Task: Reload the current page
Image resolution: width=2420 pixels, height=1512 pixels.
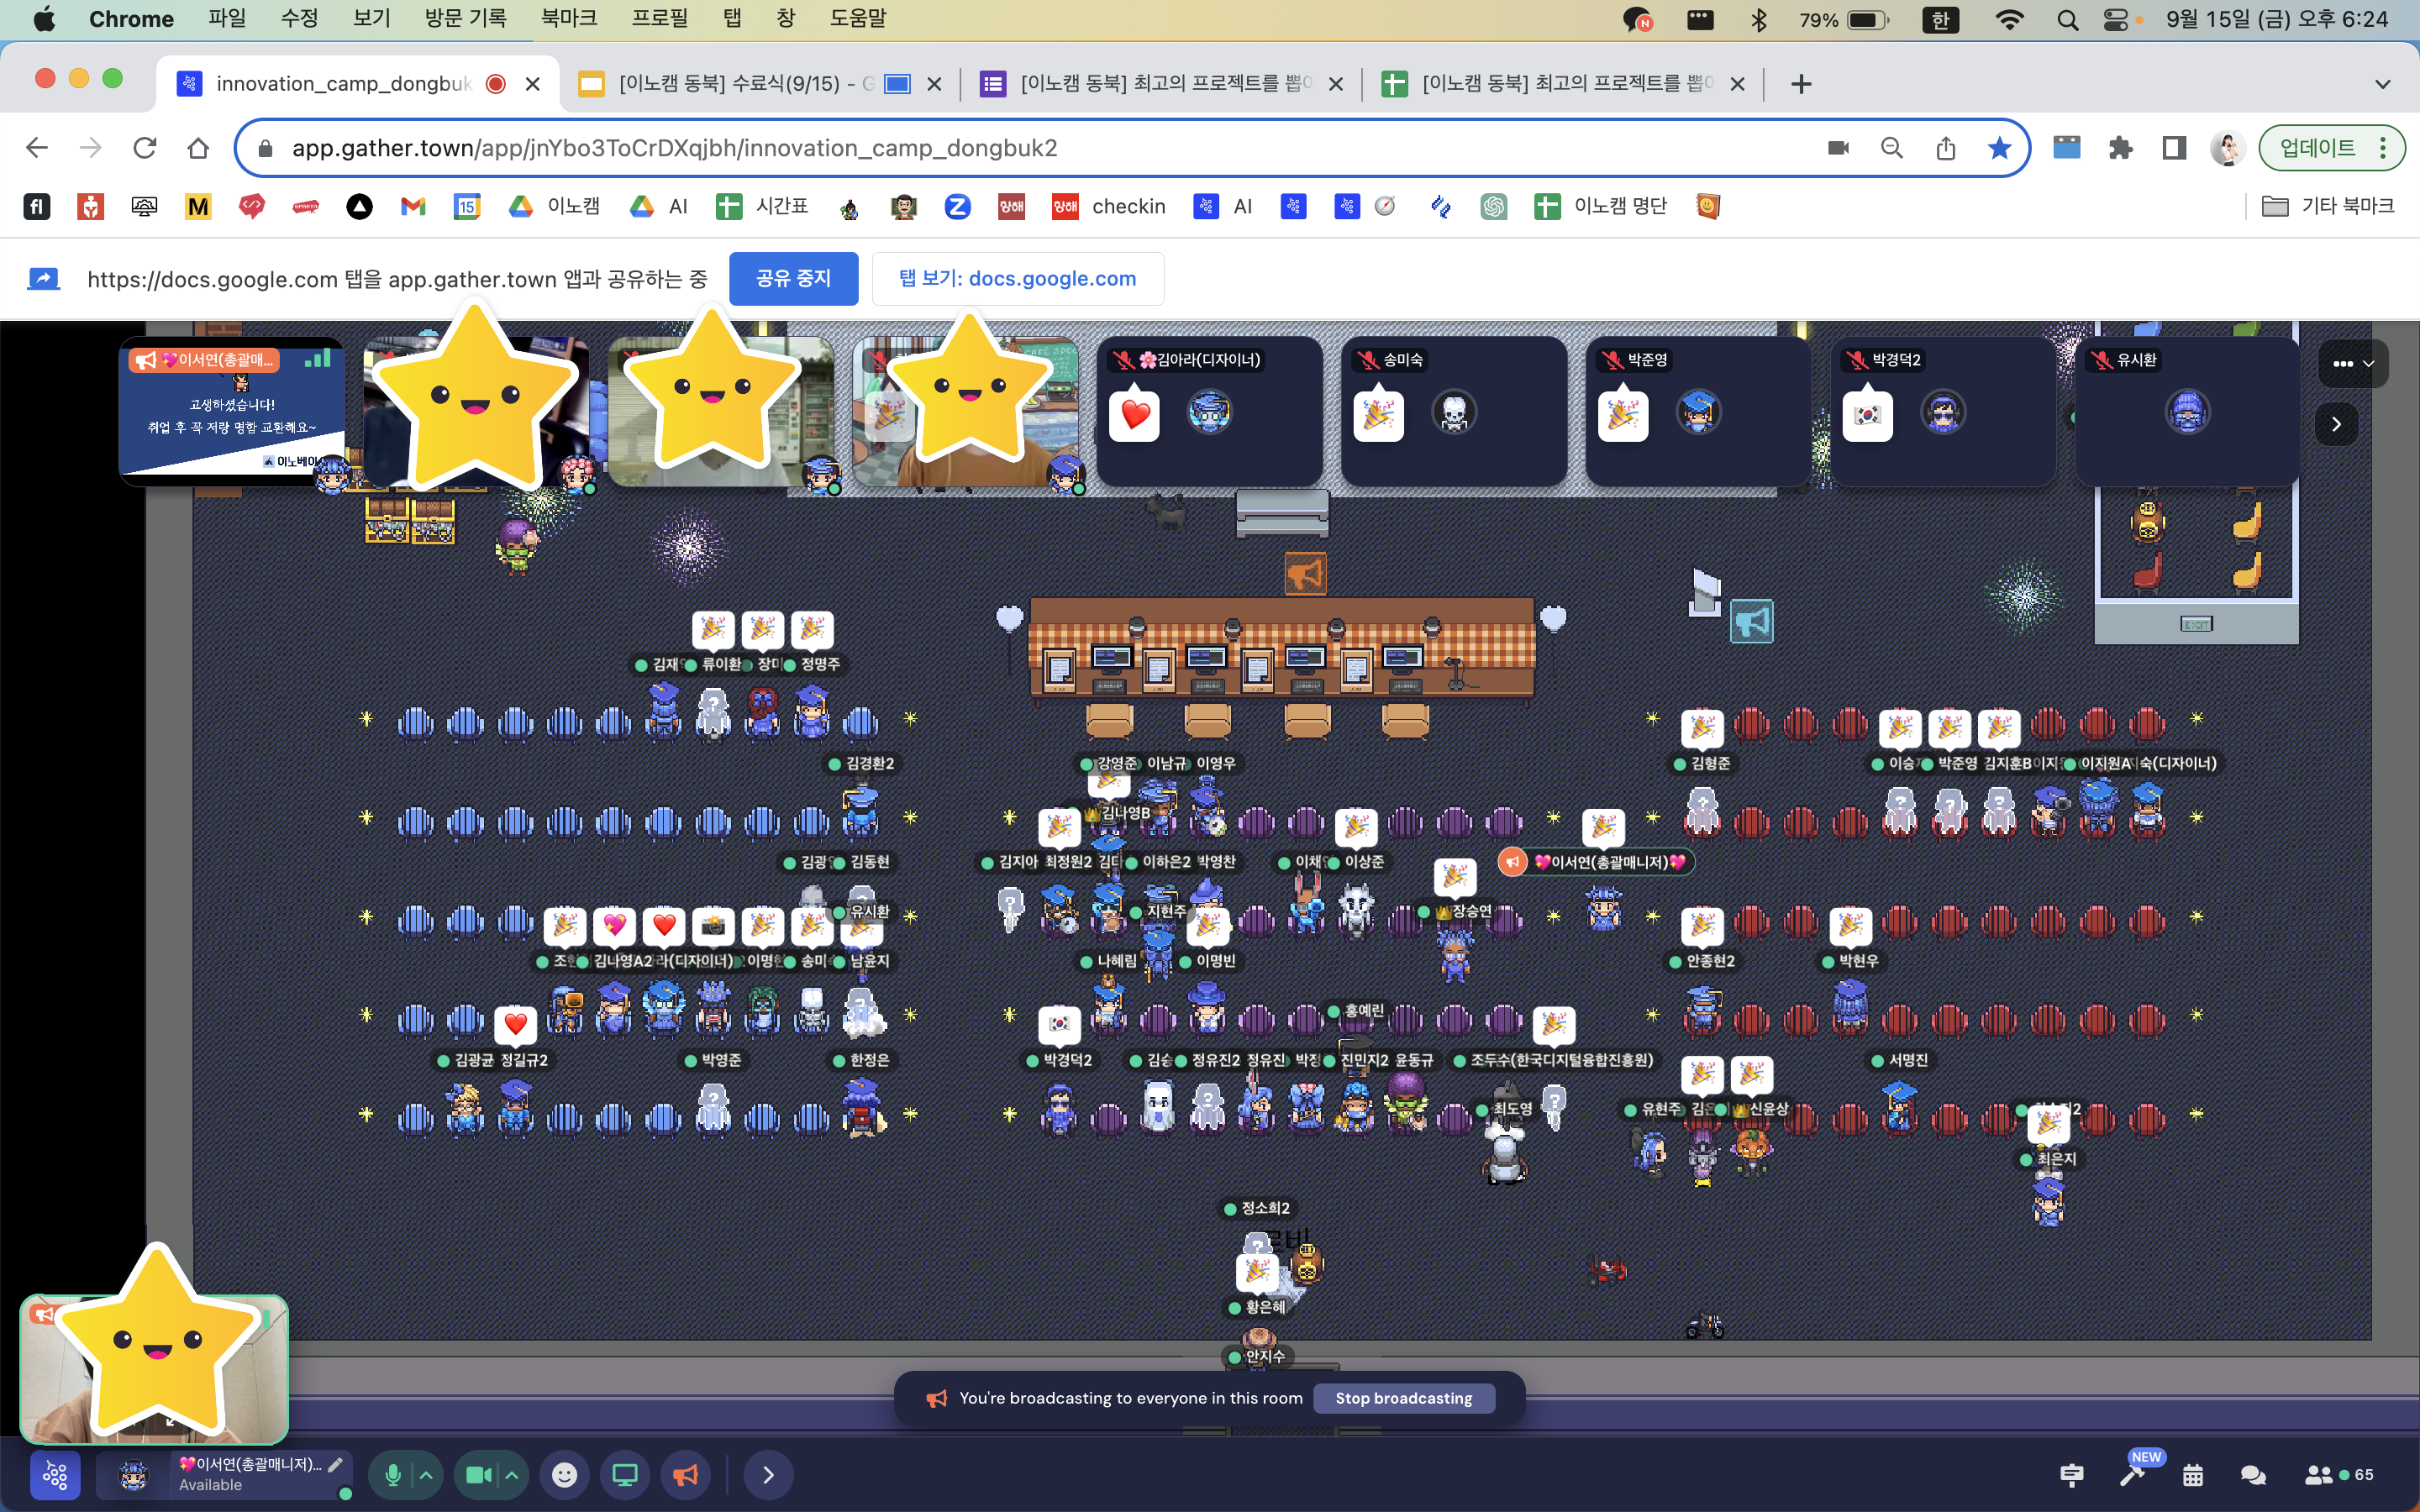Action: [x=145, y=148]
